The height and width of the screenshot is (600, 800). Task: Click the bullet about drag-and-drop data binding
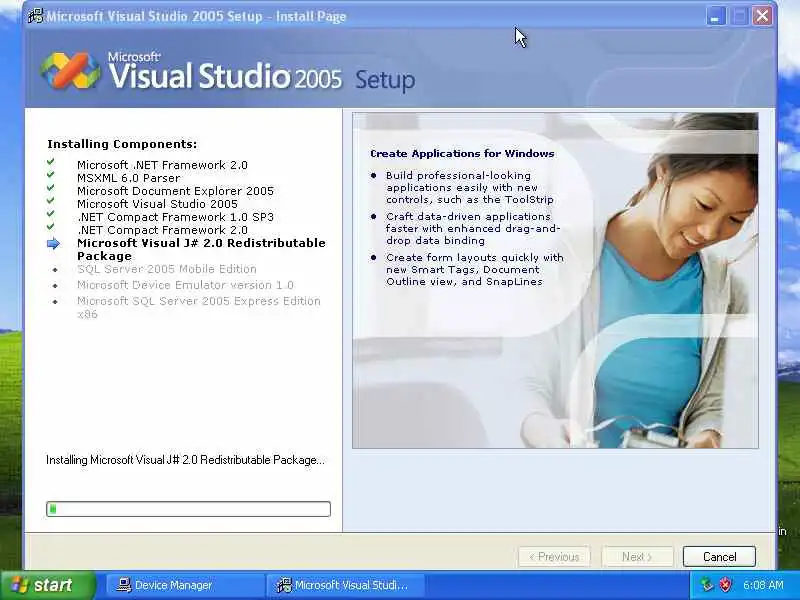[x=473, y=229]
